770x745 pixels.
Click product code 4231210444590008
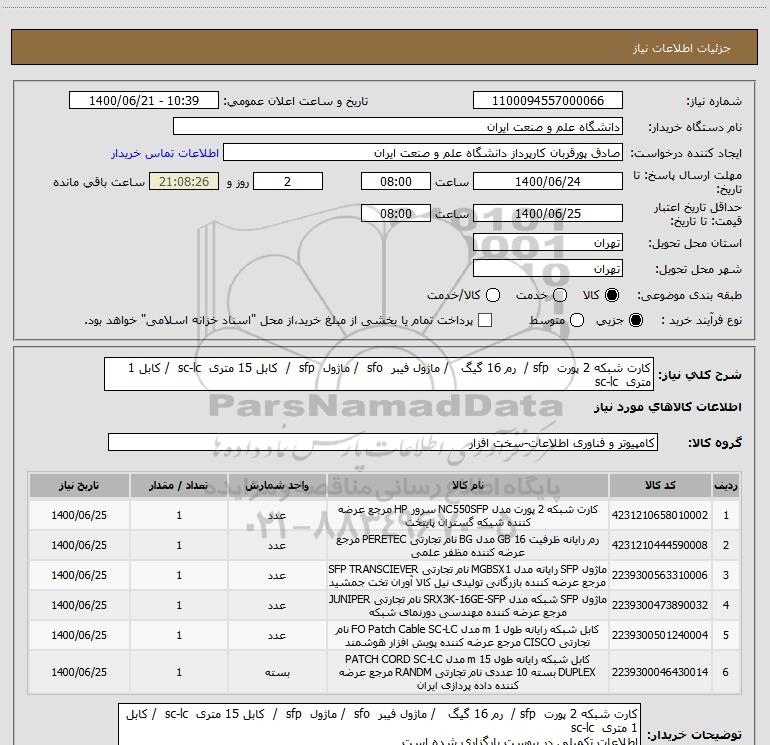pyautogui.click(x=660, y=545)
